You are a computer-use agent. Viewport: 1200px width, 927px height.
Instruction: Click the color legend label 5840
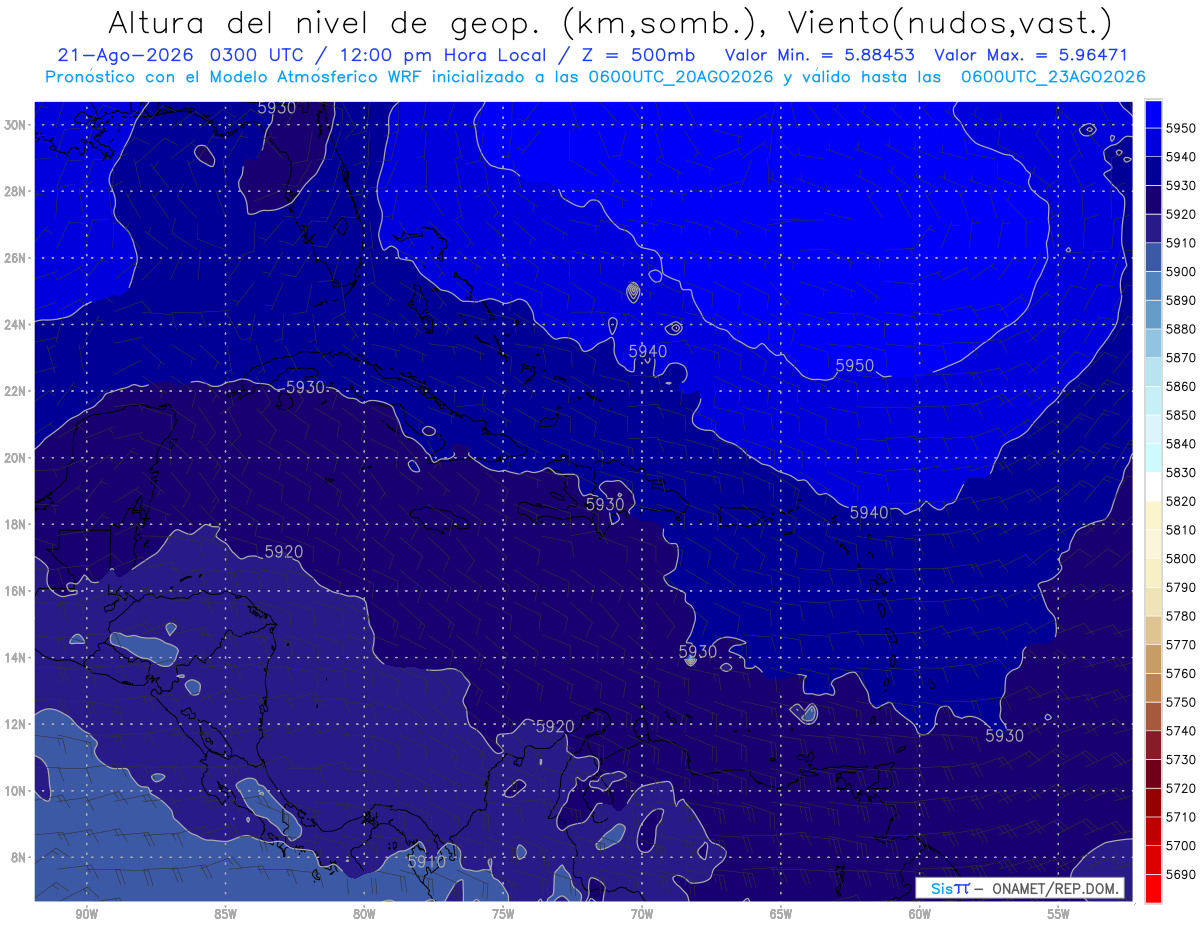click(1181, 444)
